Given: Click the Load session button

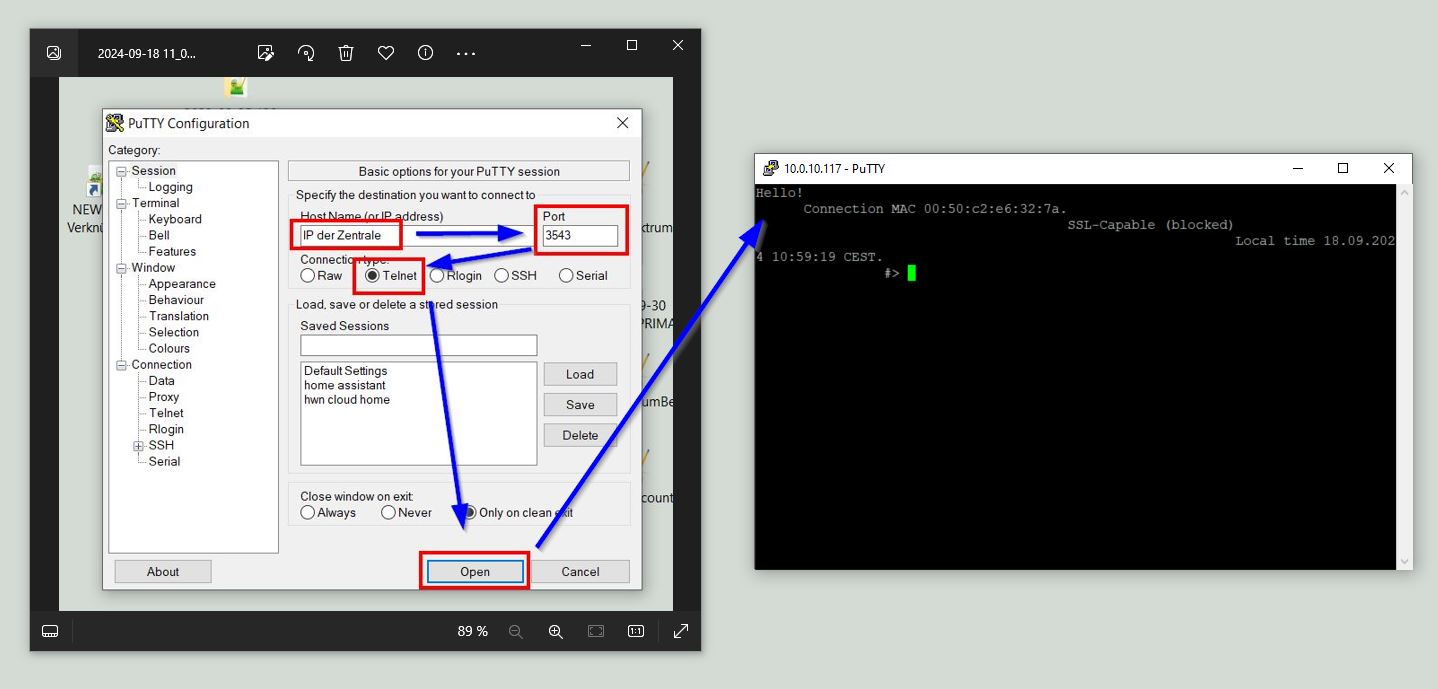Looking at the screenshot, I should click(580, 374).
